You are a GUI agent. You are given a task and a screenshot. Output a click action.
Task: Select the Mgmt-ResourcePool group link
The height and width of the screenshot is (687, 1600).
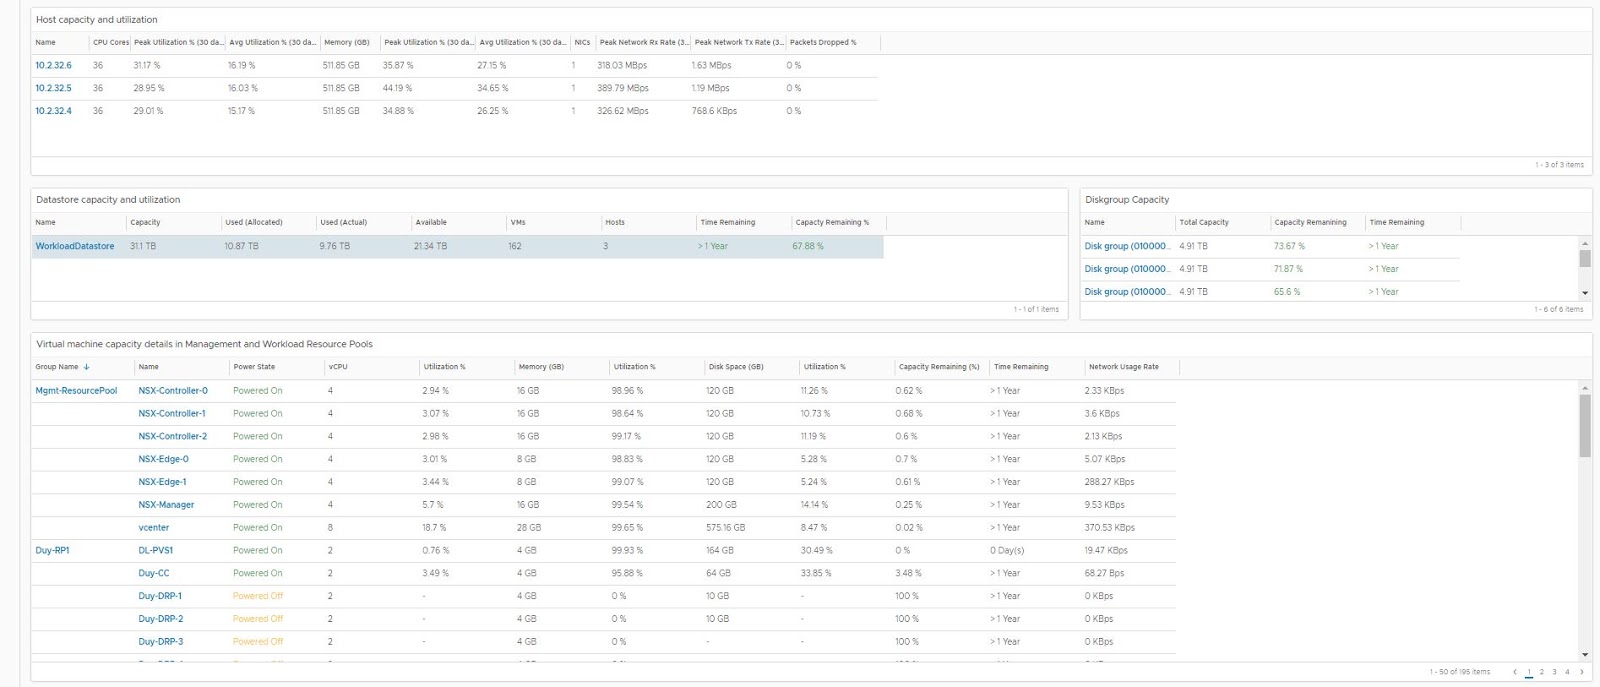(x=76, y=391)
